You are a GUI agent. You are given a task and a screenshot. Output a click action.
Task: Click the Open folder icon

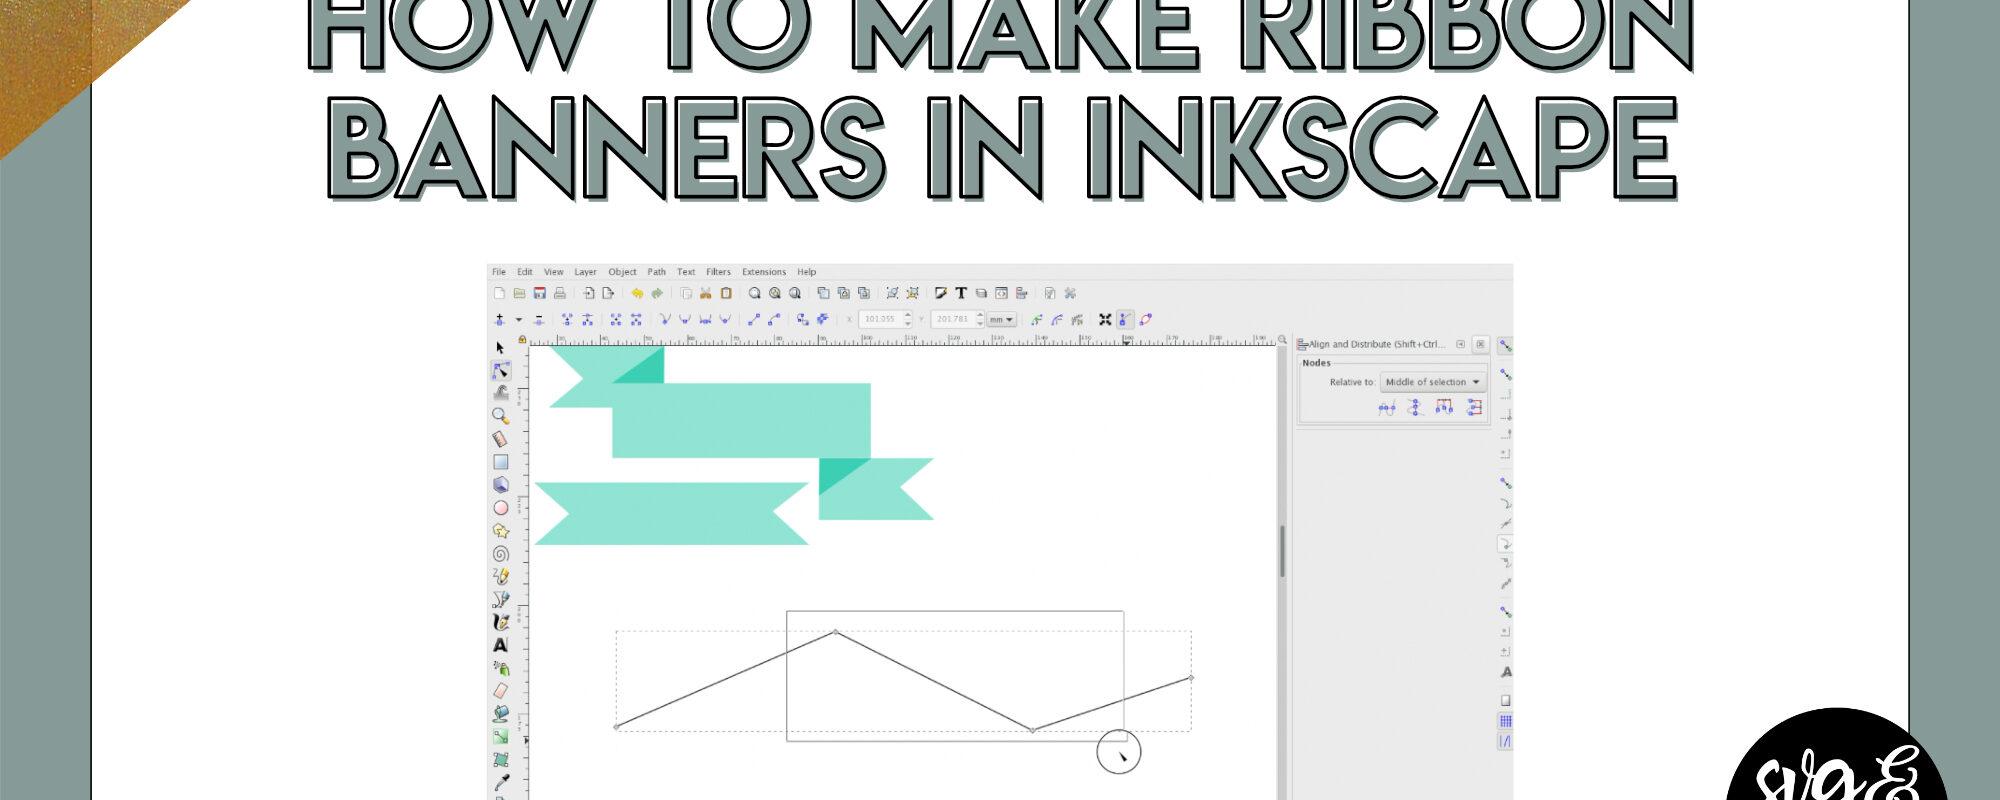[x=519, y=293]
